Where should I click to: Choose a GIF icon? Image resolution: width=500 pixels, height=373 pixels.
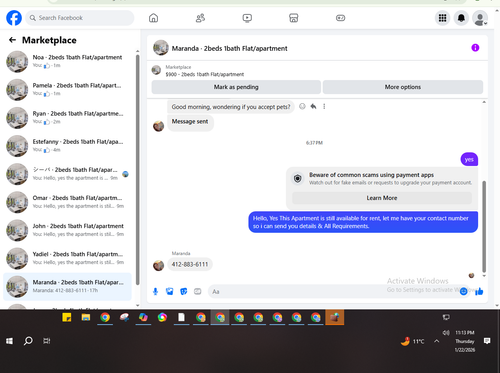[198, 292]
